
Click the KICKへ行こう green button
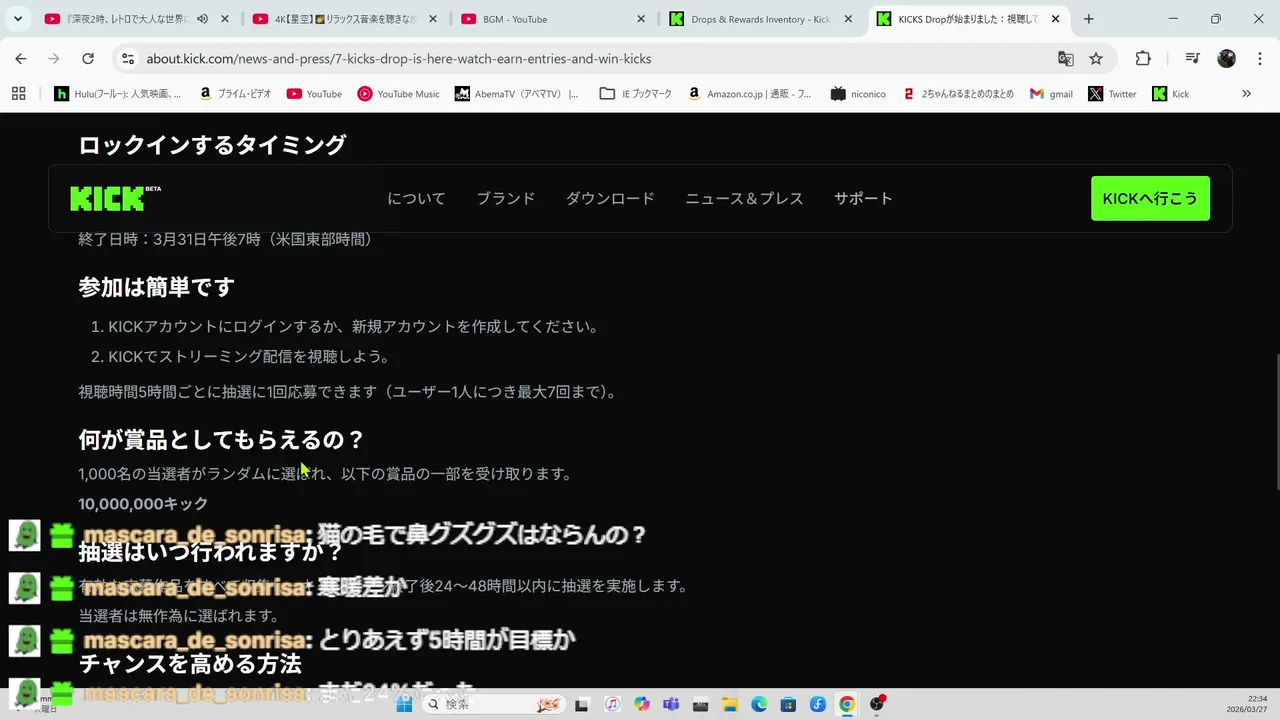[1150, 198]
